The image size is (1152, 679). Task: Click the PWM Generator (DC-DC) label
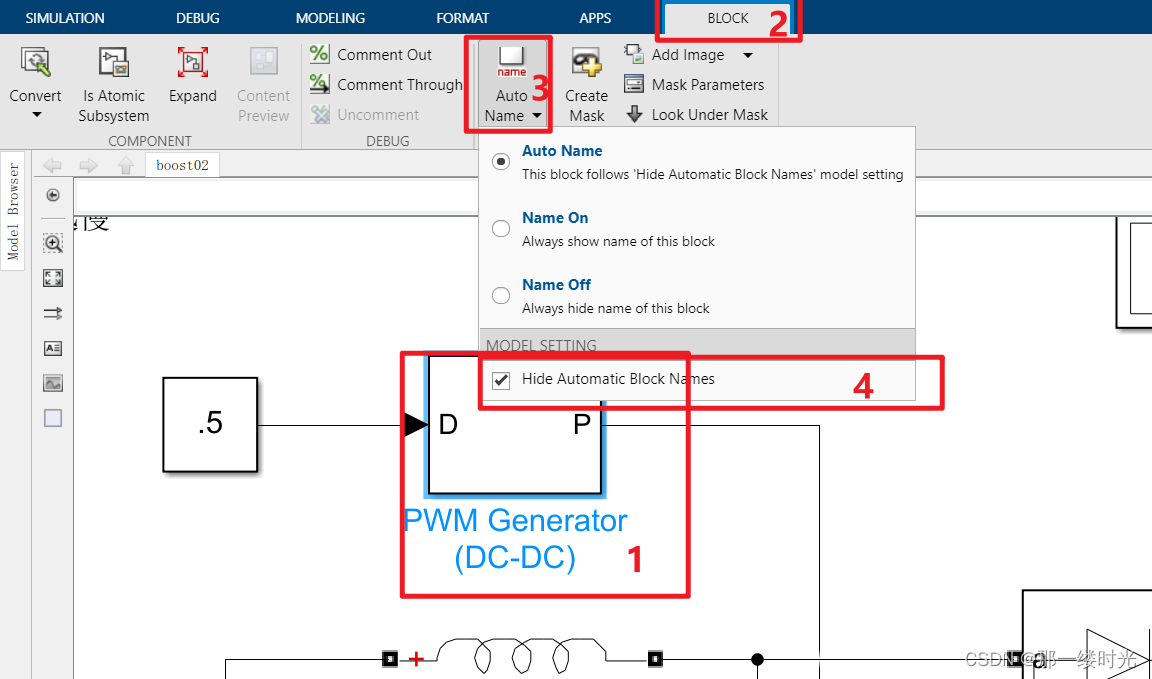515,539
